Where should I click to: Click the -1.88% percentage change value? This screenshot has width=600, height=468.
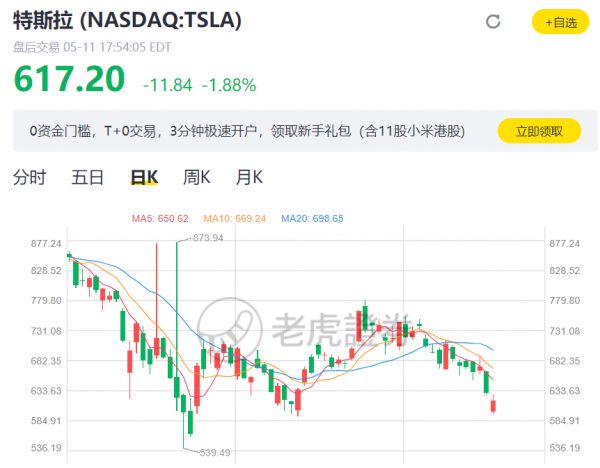228,84
